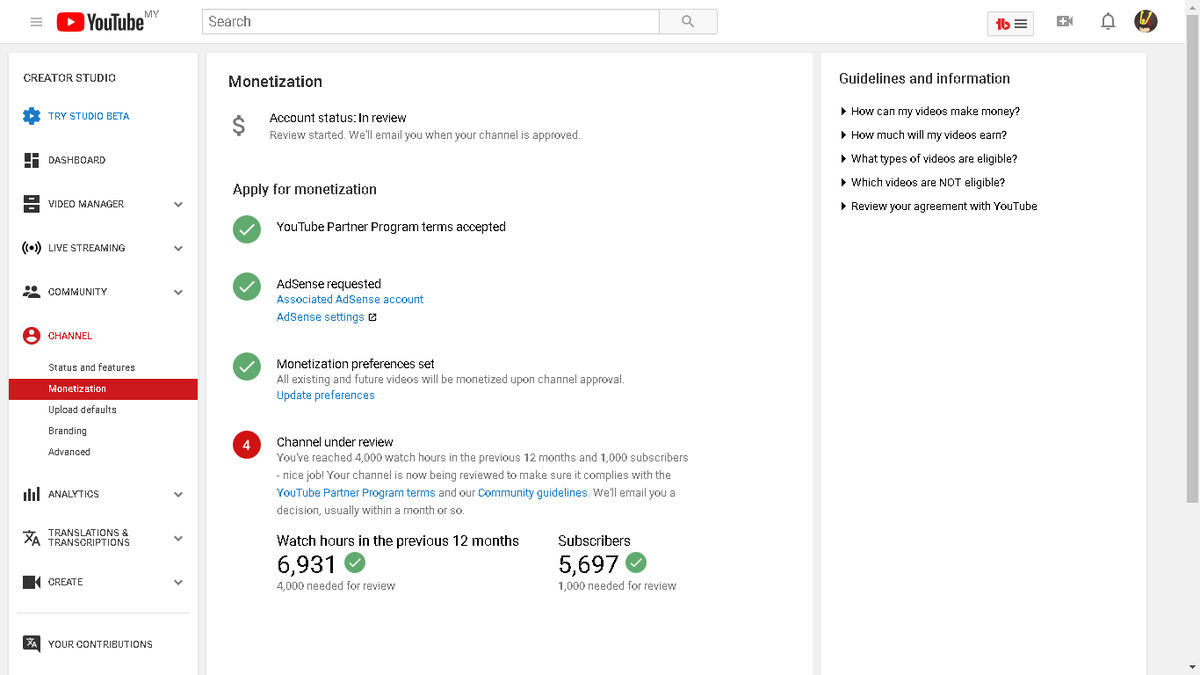
Task: Click the create video camera icon
Action: [1065, 21]
